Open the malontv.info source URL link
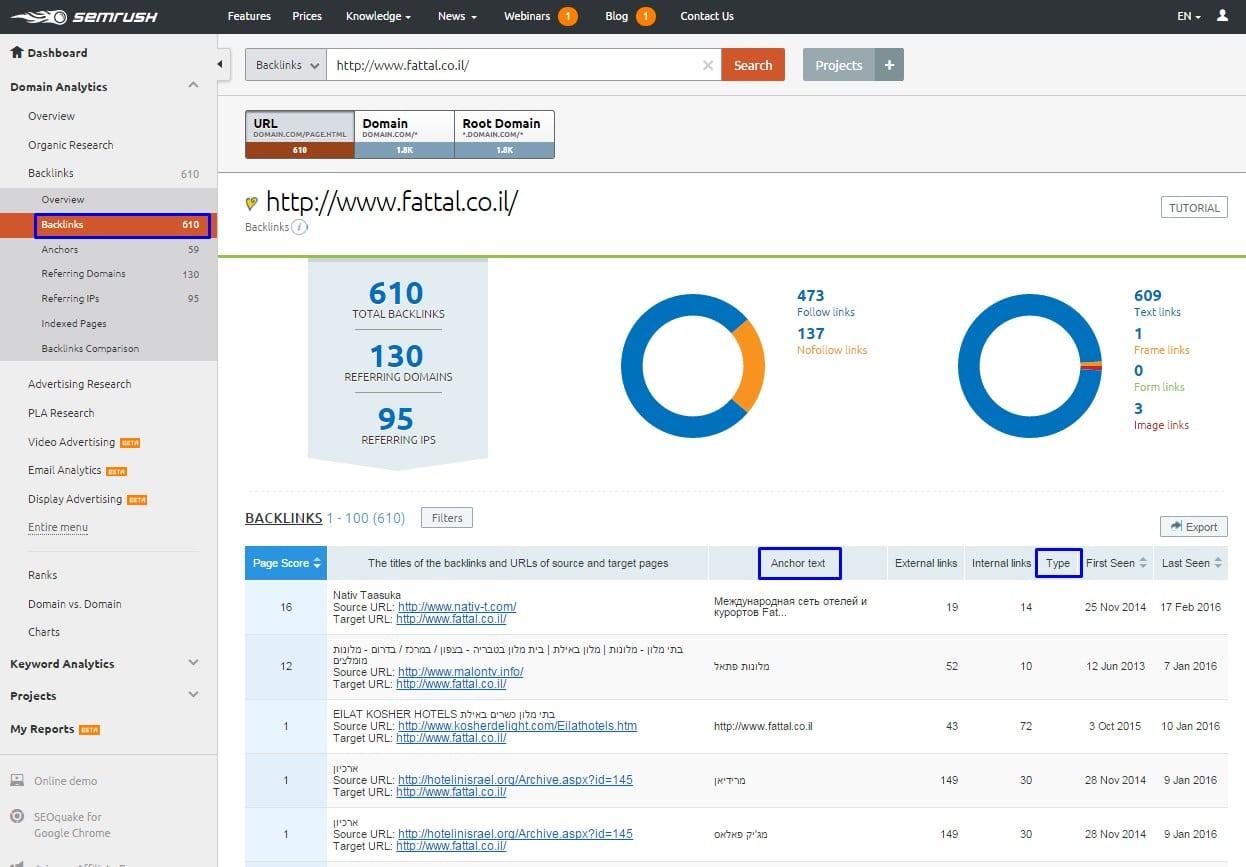The width and height of the screenshot is (1246, 867). [x=460, y=672]
